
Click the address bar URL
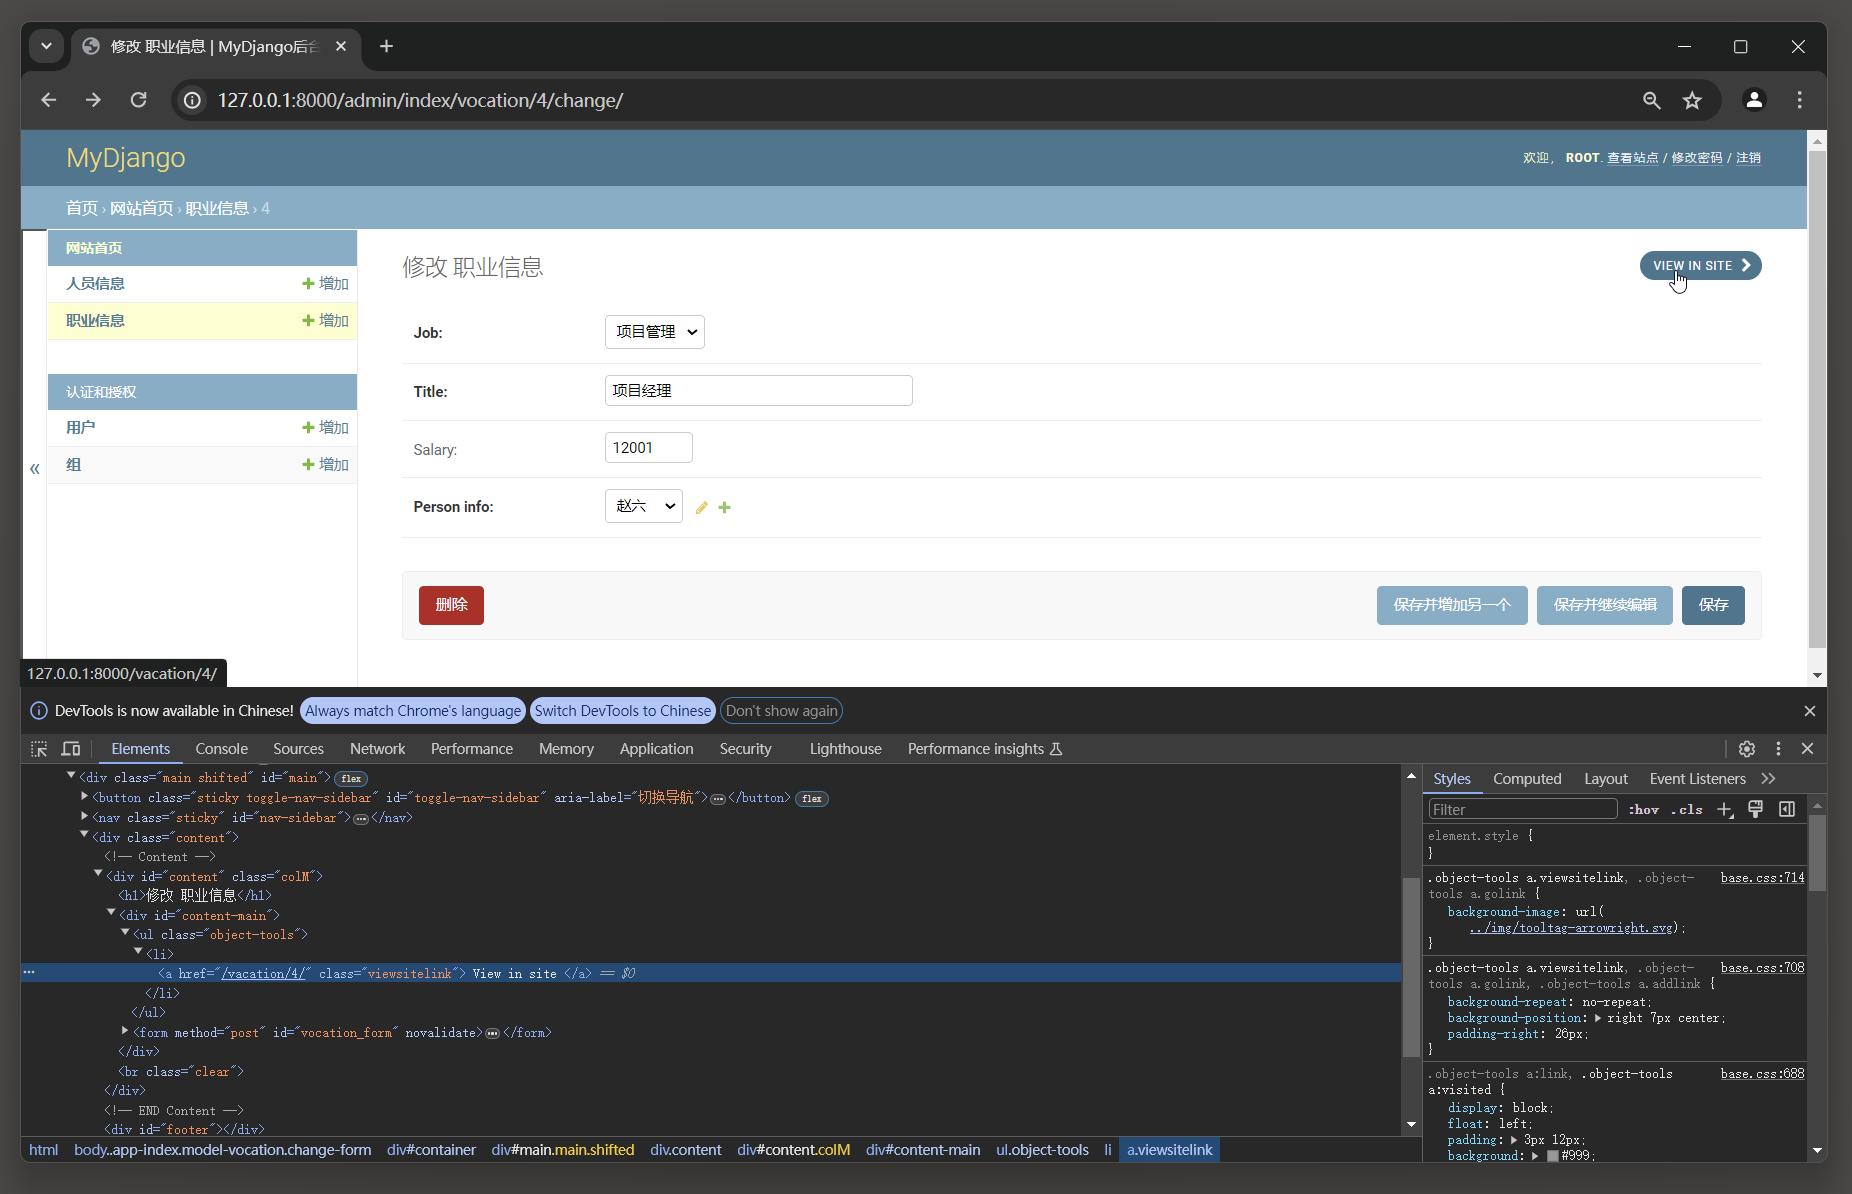pos(420,100)
